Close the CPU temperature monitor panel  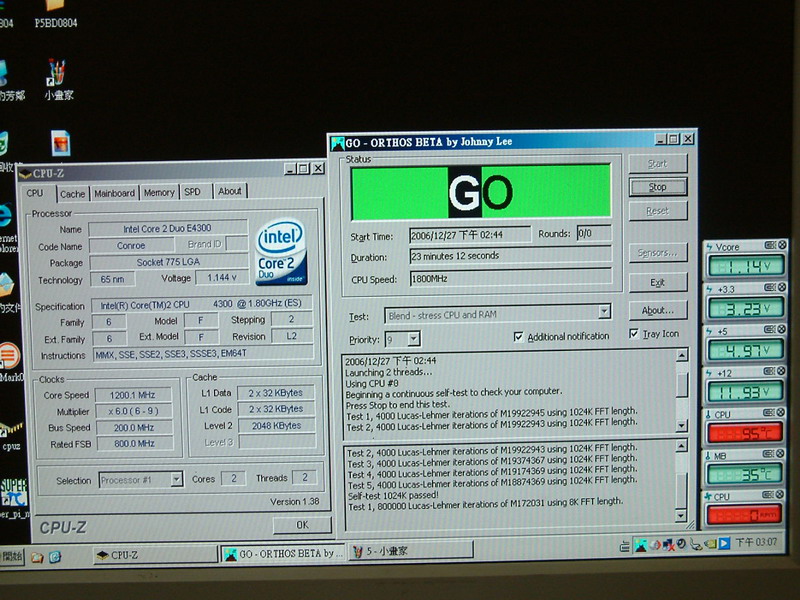coord(781,412)
